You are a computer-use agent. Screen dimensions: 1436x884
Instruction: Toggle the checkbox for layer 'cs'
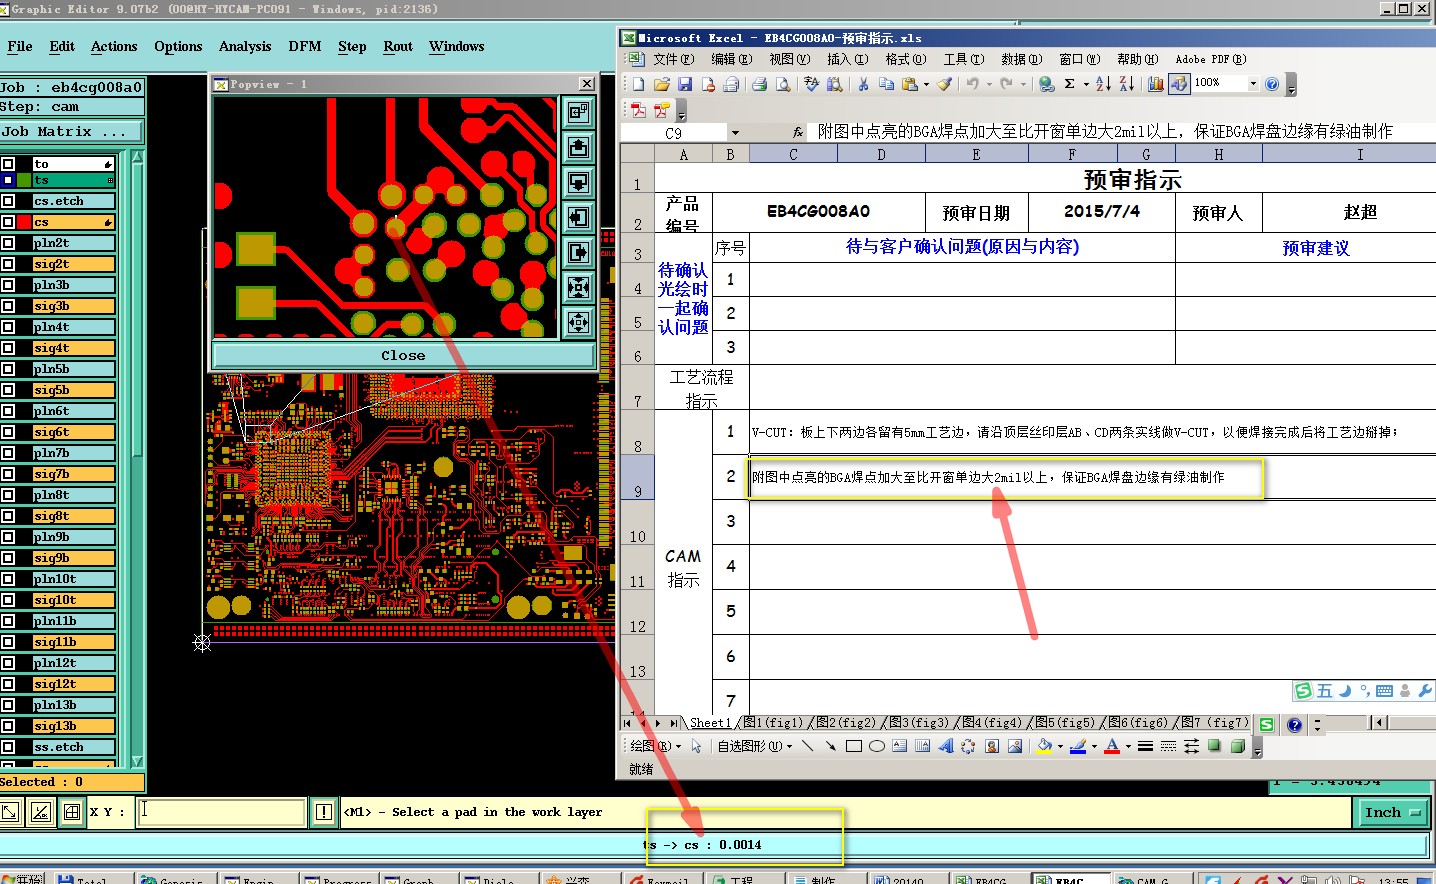tap(8, 222)
